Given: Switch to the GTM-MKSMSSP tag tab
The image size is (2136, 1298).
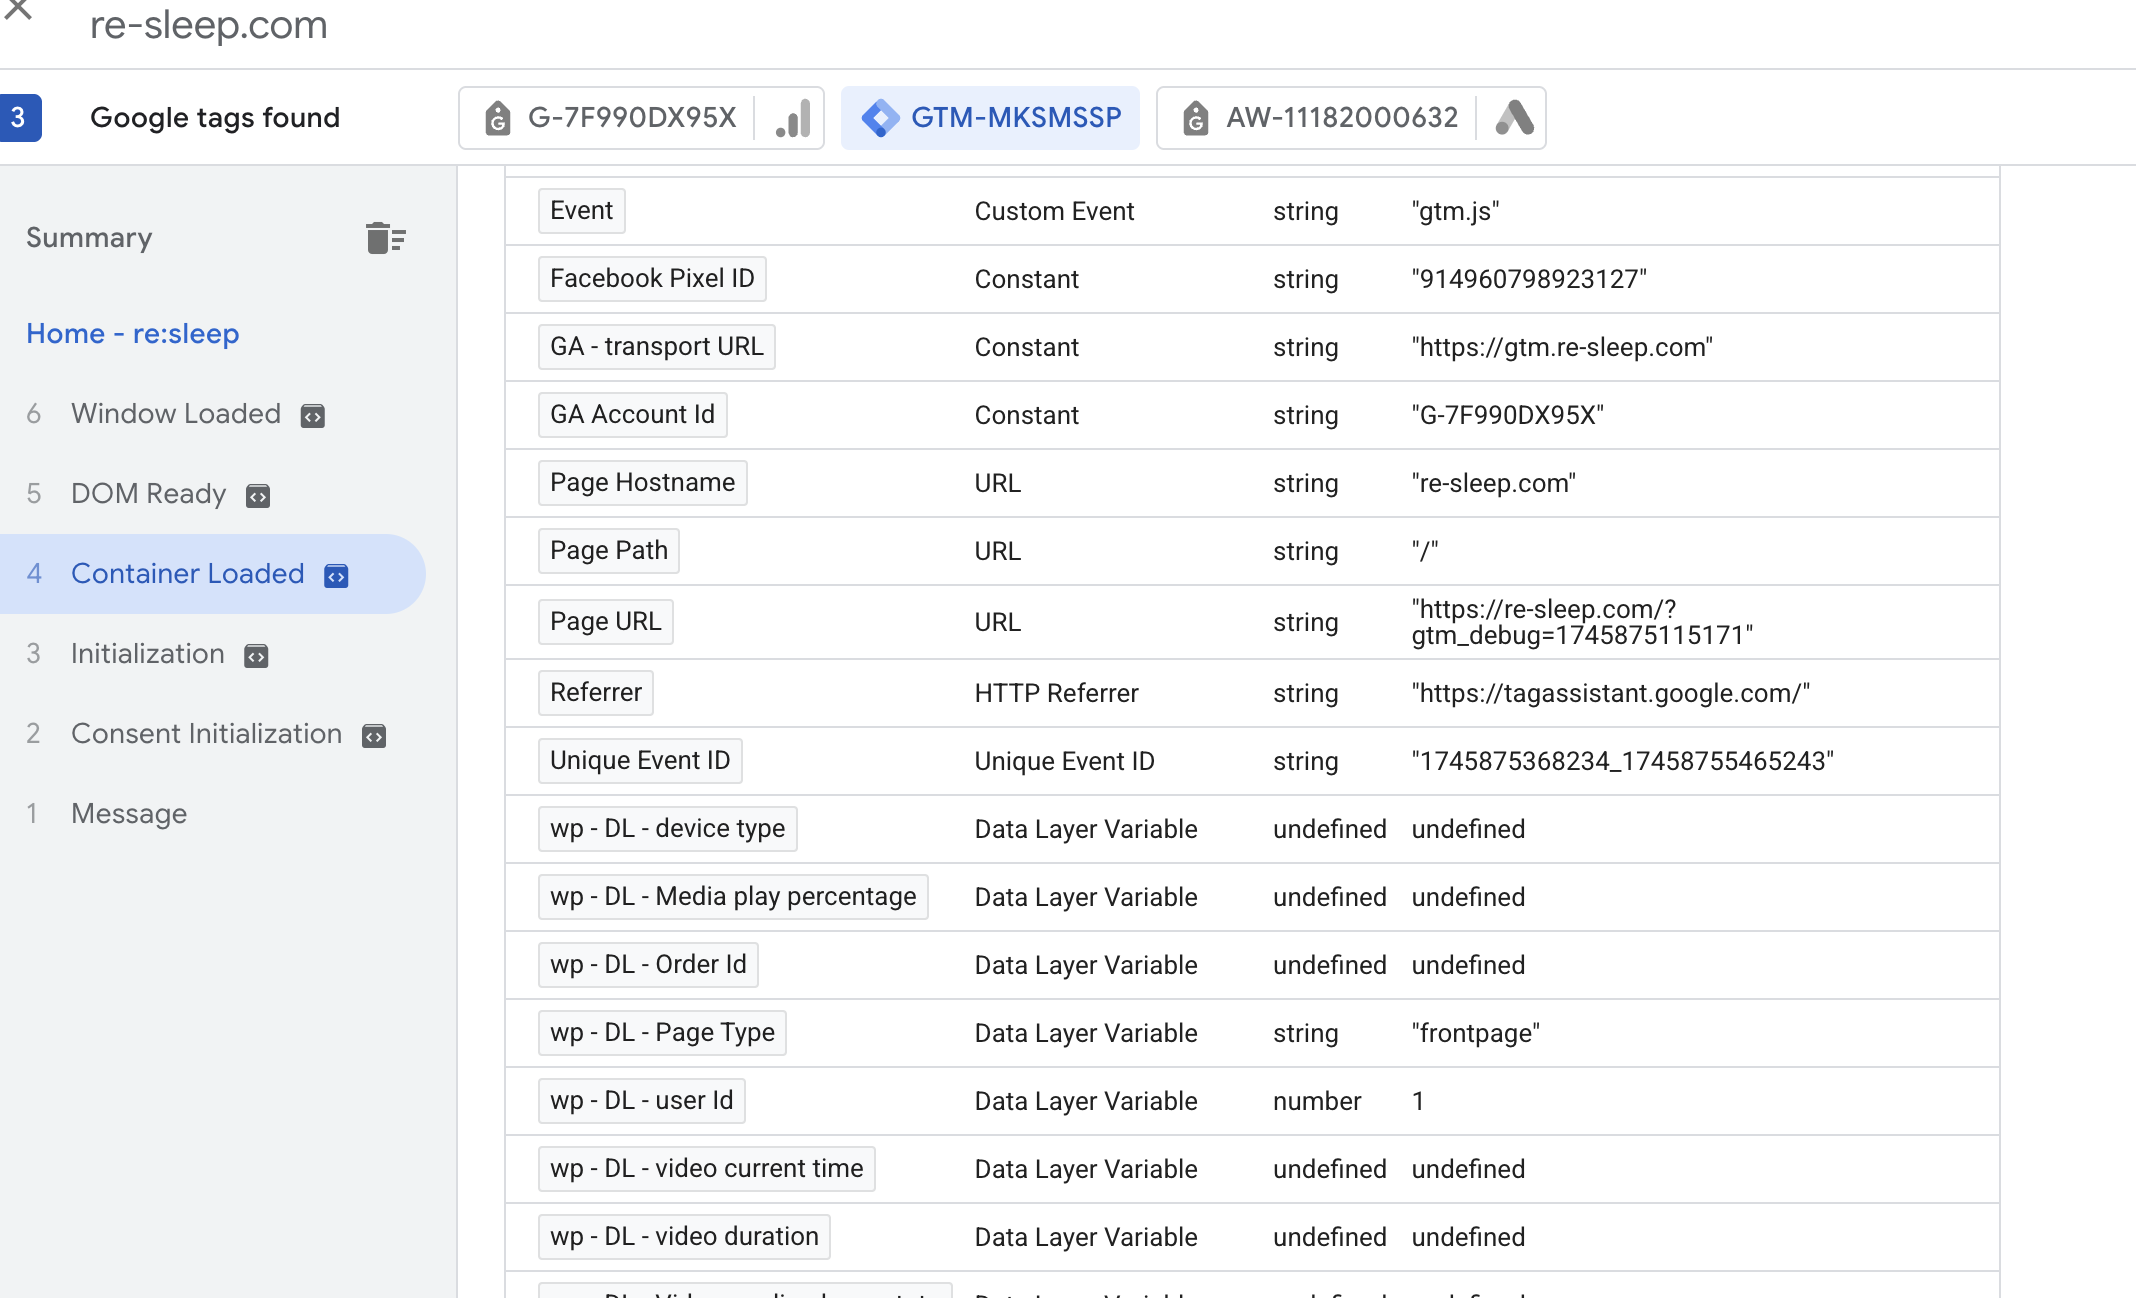Looking at the screenshot, I should (x=990, y=118).
